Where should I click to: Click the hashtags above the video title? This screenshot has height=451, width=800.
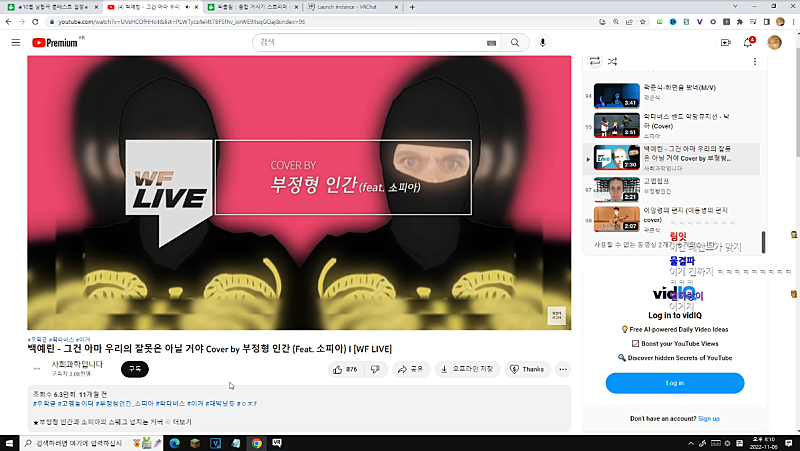pos(59,339)
